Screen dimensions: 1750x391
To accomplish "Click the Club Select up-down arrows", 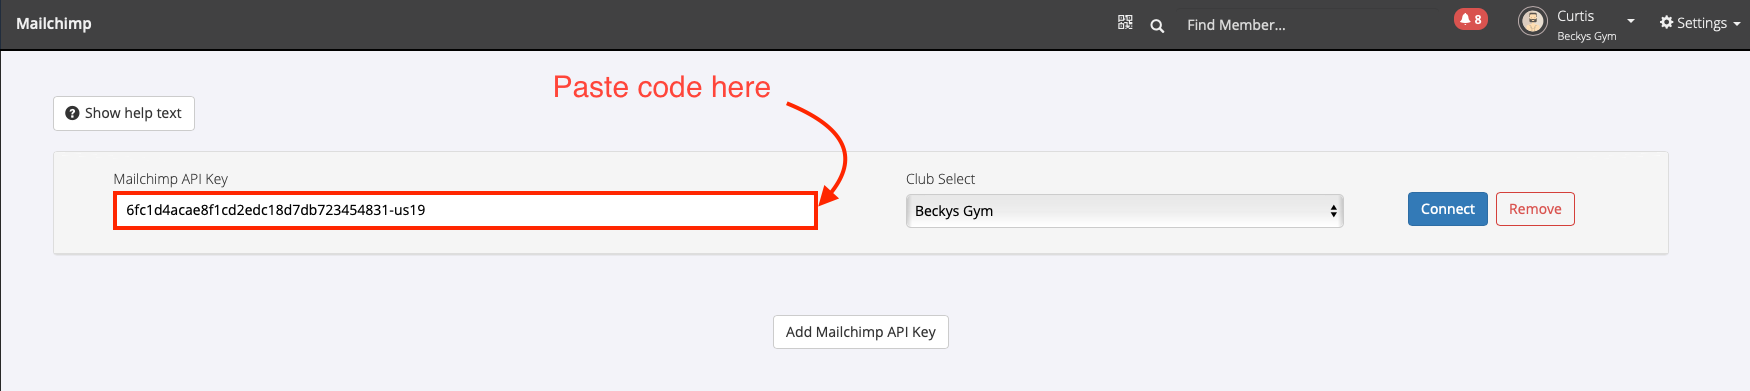I will (1333, 211).
